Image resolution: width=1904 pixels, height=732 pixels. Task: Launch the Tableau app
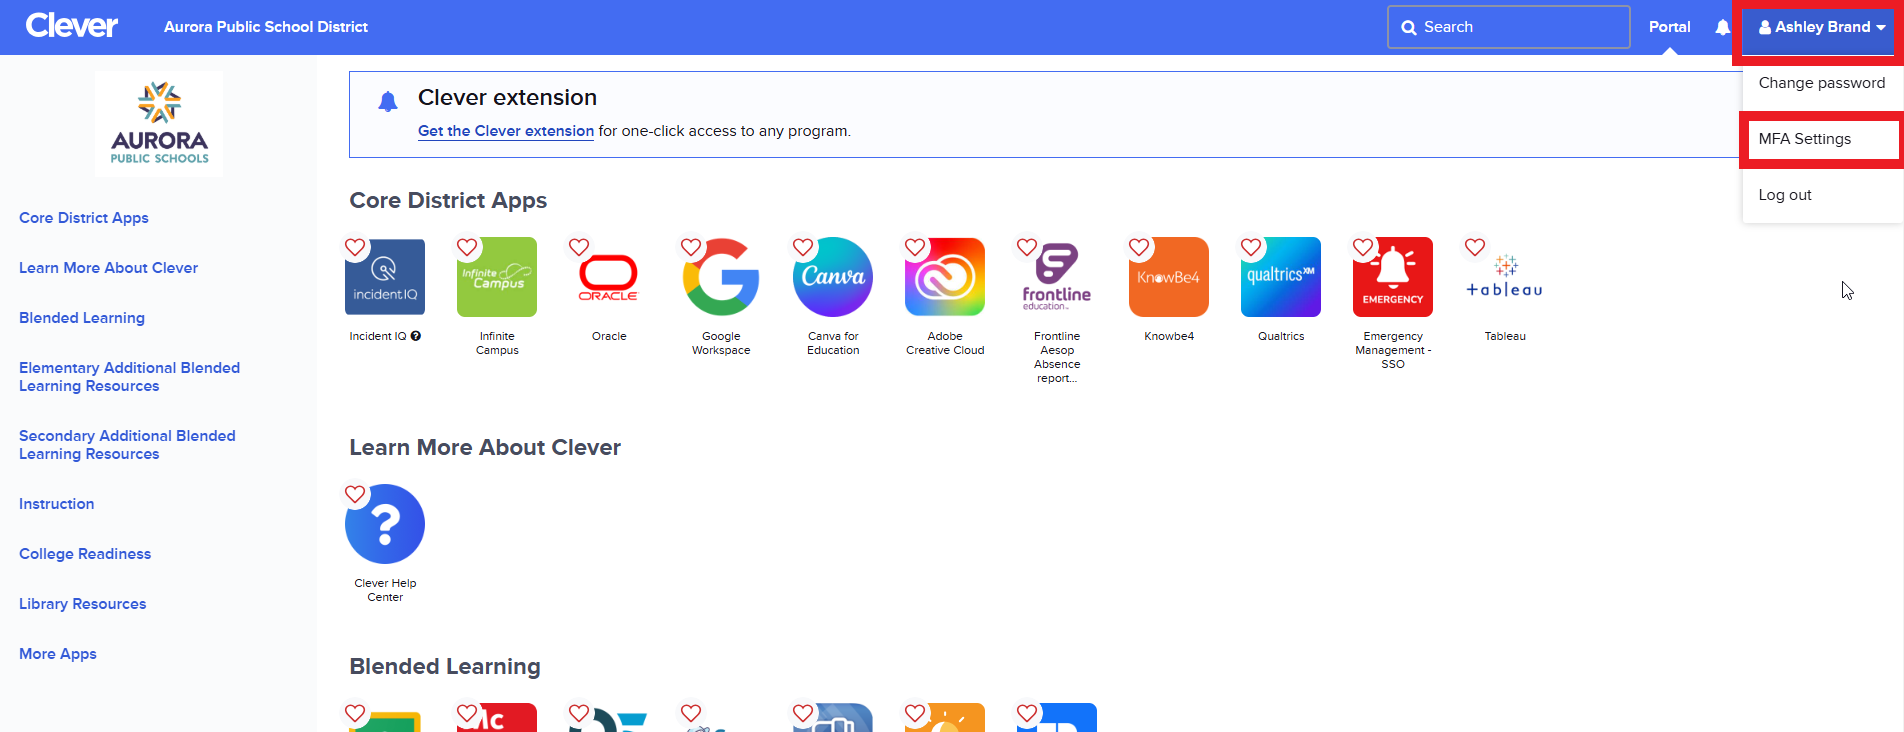1505,277
